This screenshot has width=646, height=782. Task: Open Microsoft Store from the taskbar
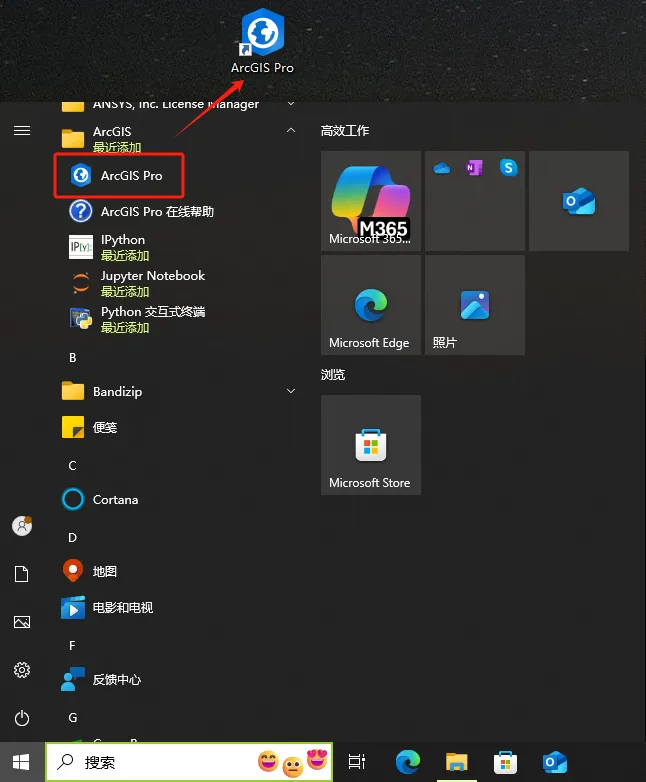pyautogui.click(x=505, y=762)
